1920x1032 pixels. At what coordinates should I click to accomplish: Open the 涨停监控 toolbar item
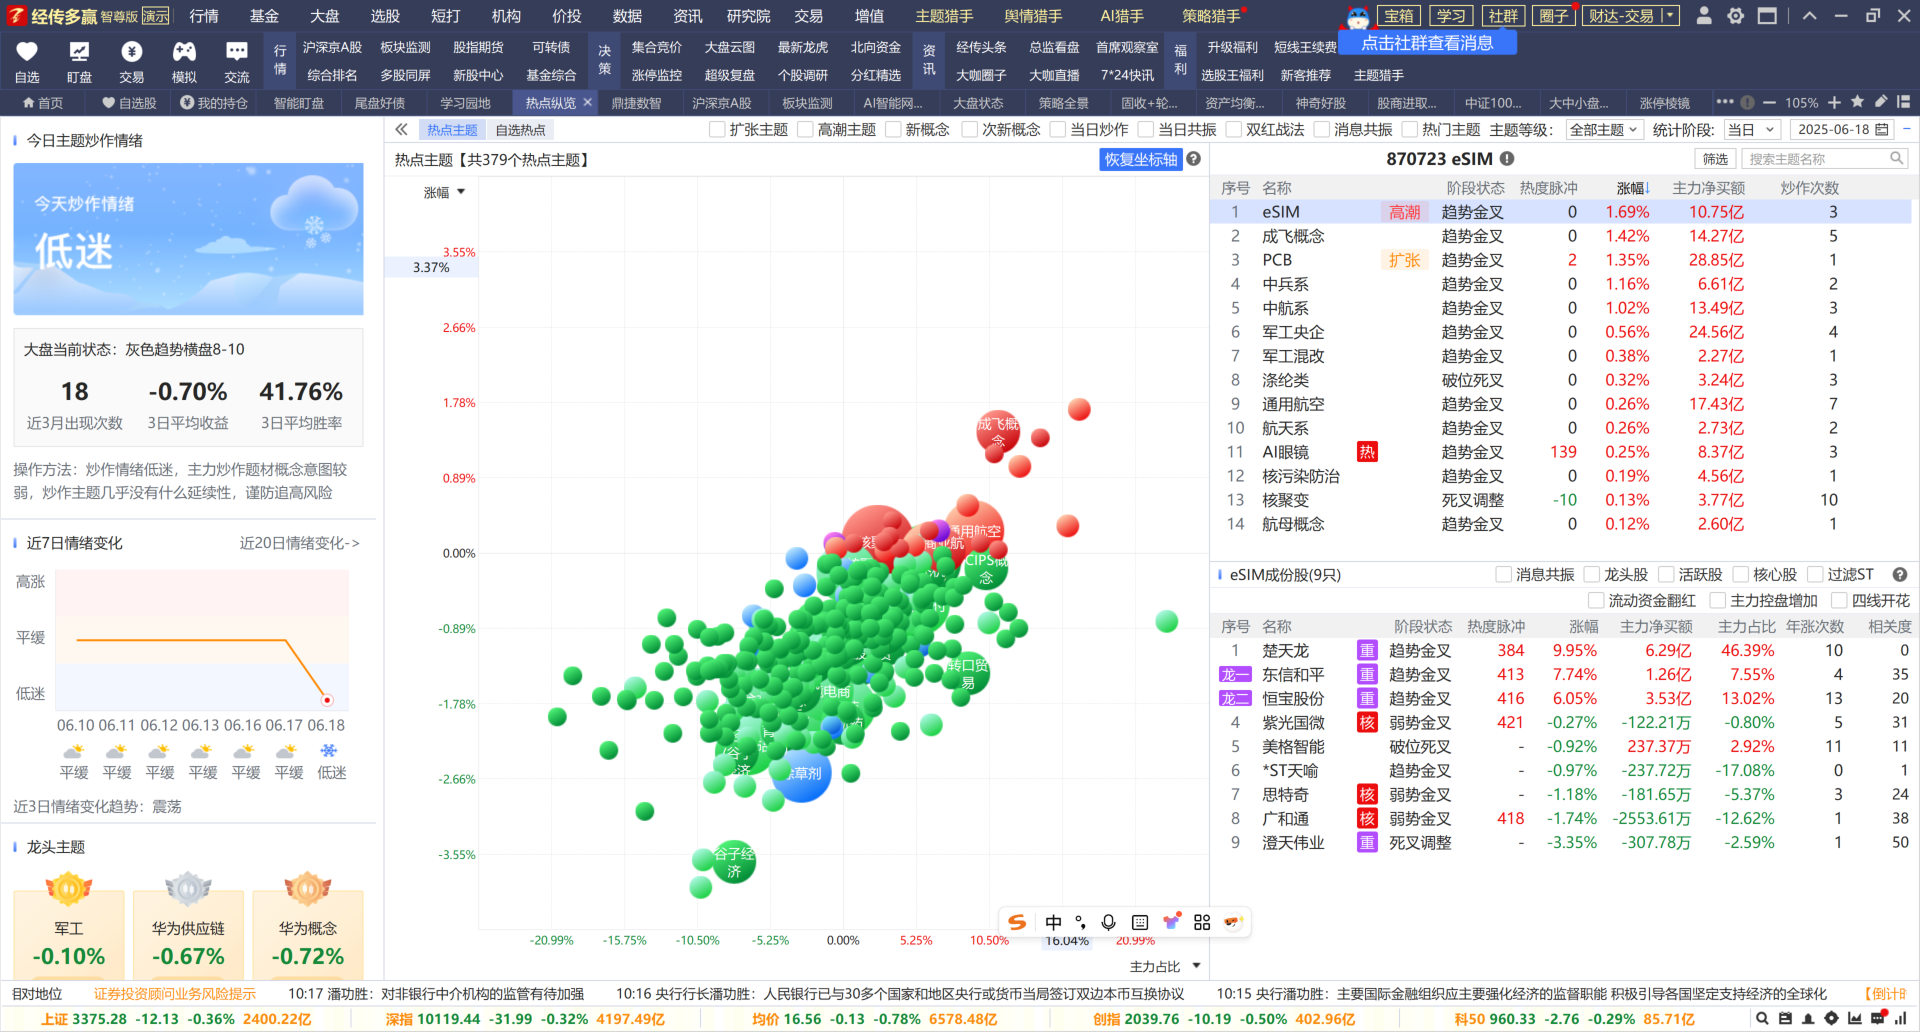tap(657, 75)
